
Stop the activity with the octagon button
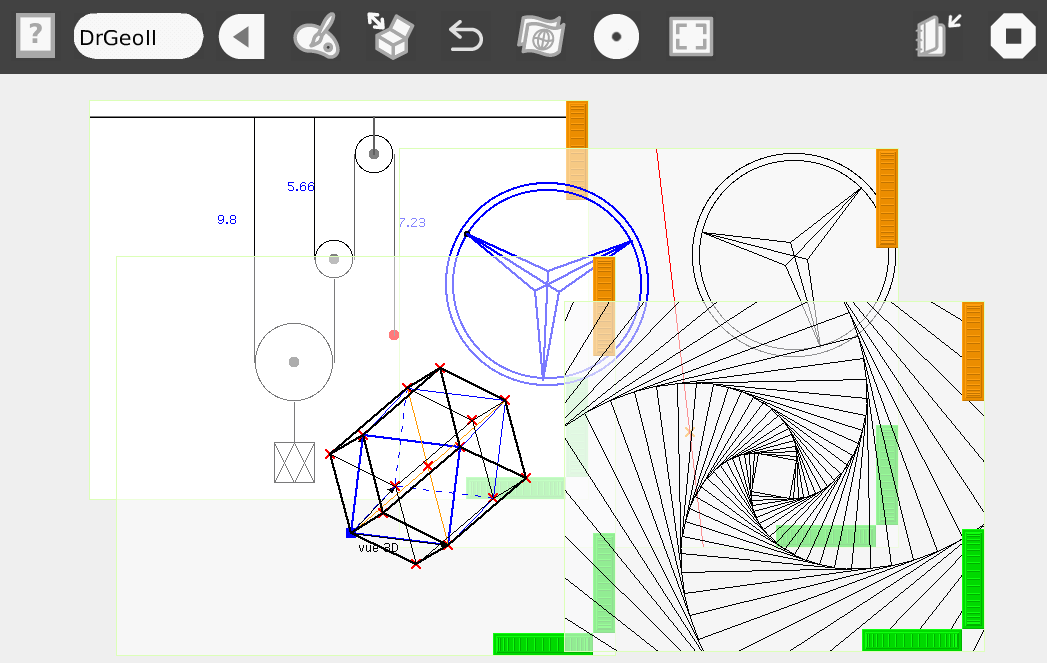pos(1013,37)
